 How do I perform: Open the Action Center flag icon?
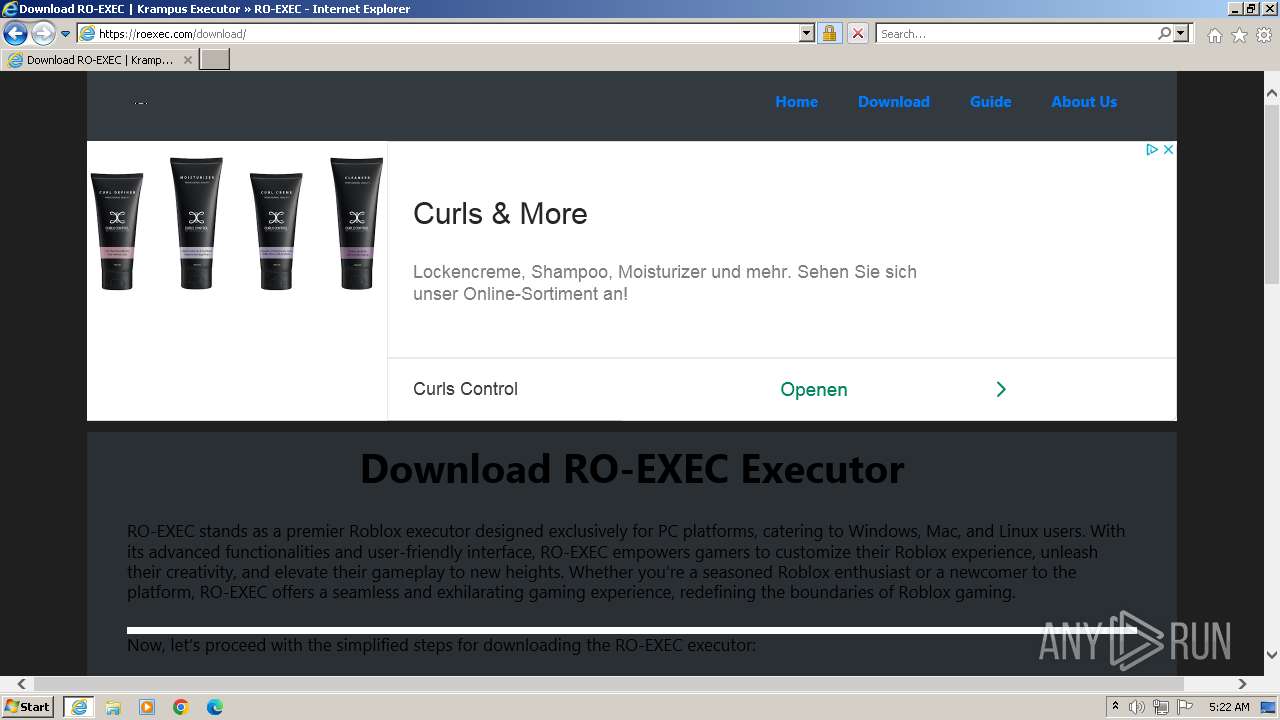pyautogui.click(x=1185, y=707)
